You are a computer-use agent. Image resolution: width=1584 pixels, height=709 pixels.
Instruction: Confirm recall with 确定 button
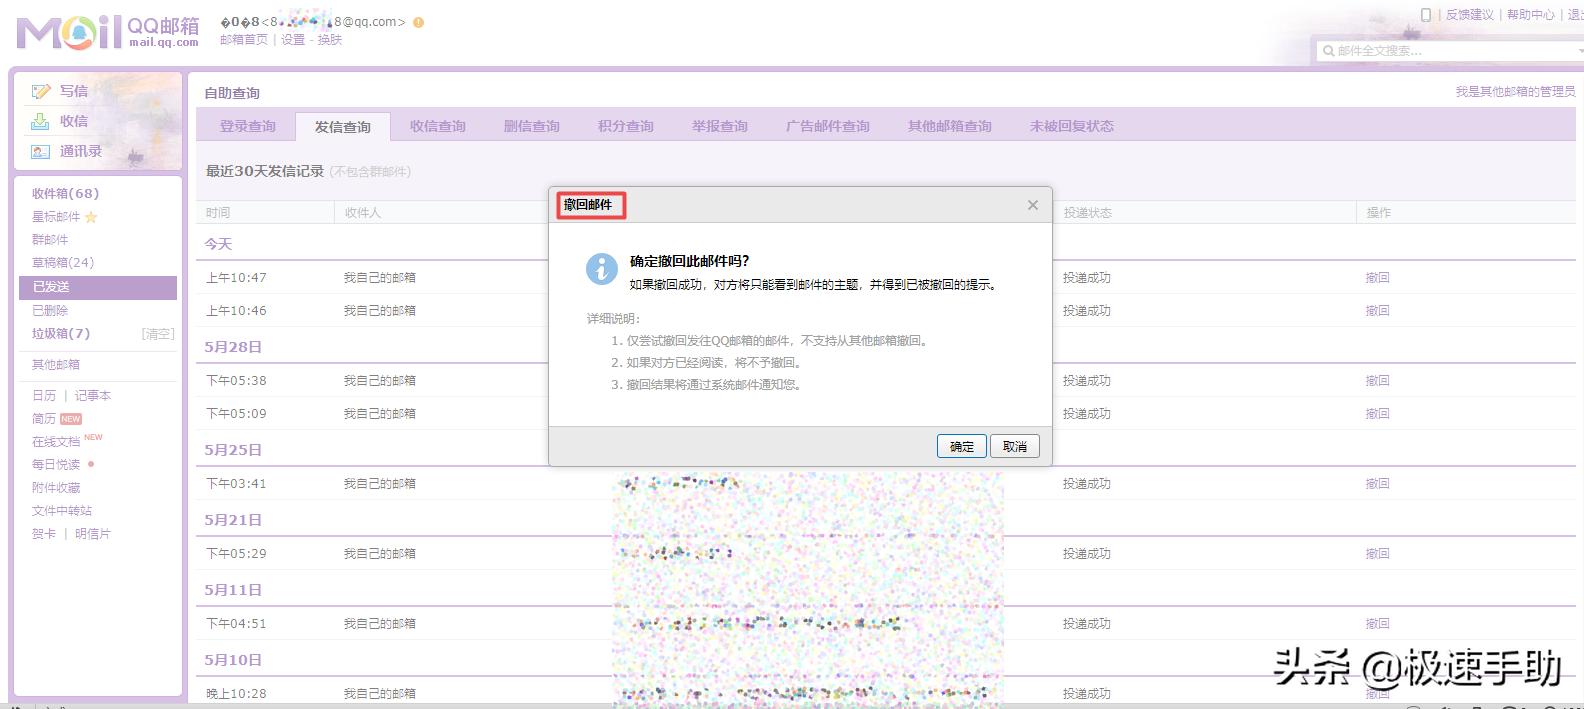tap(962, 446)
